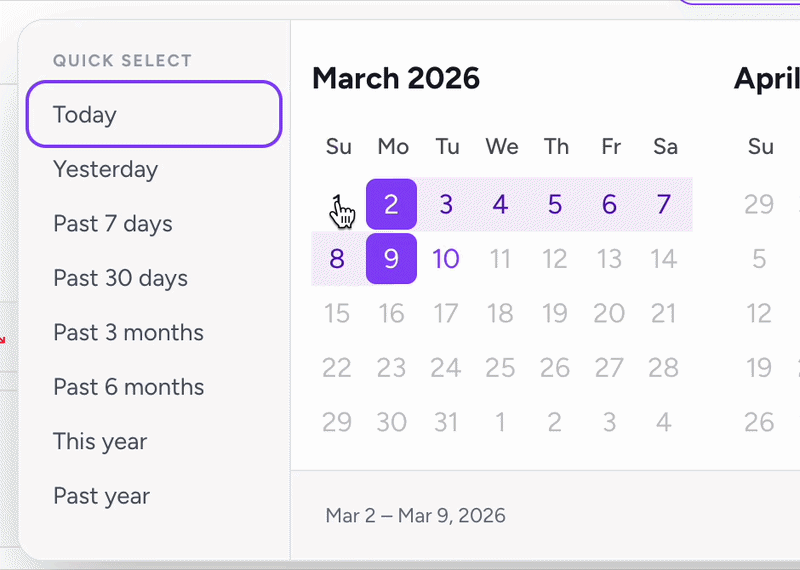This screenshot has width=800, height=570.
Task: Click March 1 in the calendar
Action: tap(337, 204)
